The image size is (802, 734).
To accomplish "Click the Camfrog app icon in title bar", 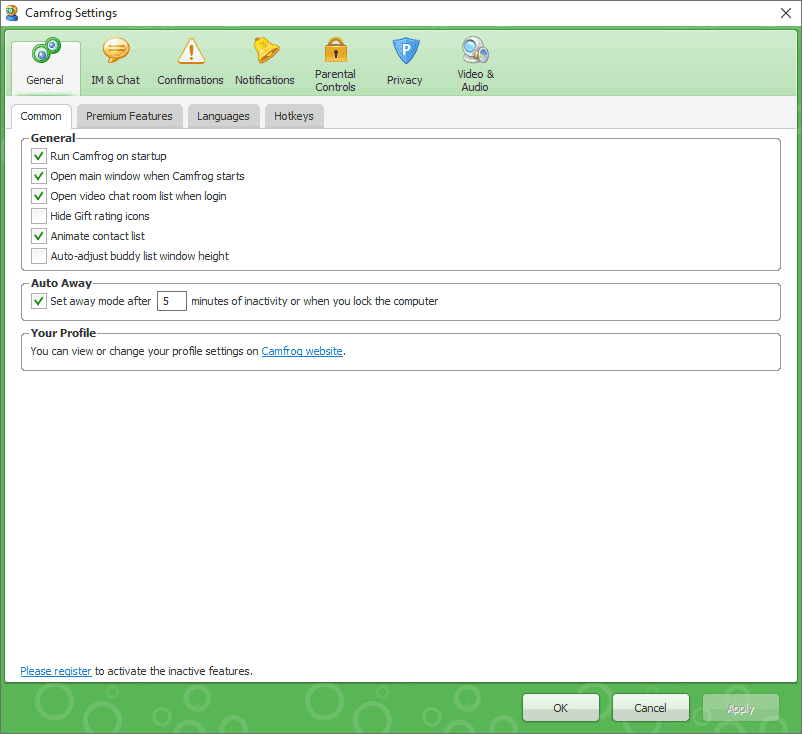I will click(12, 13).
